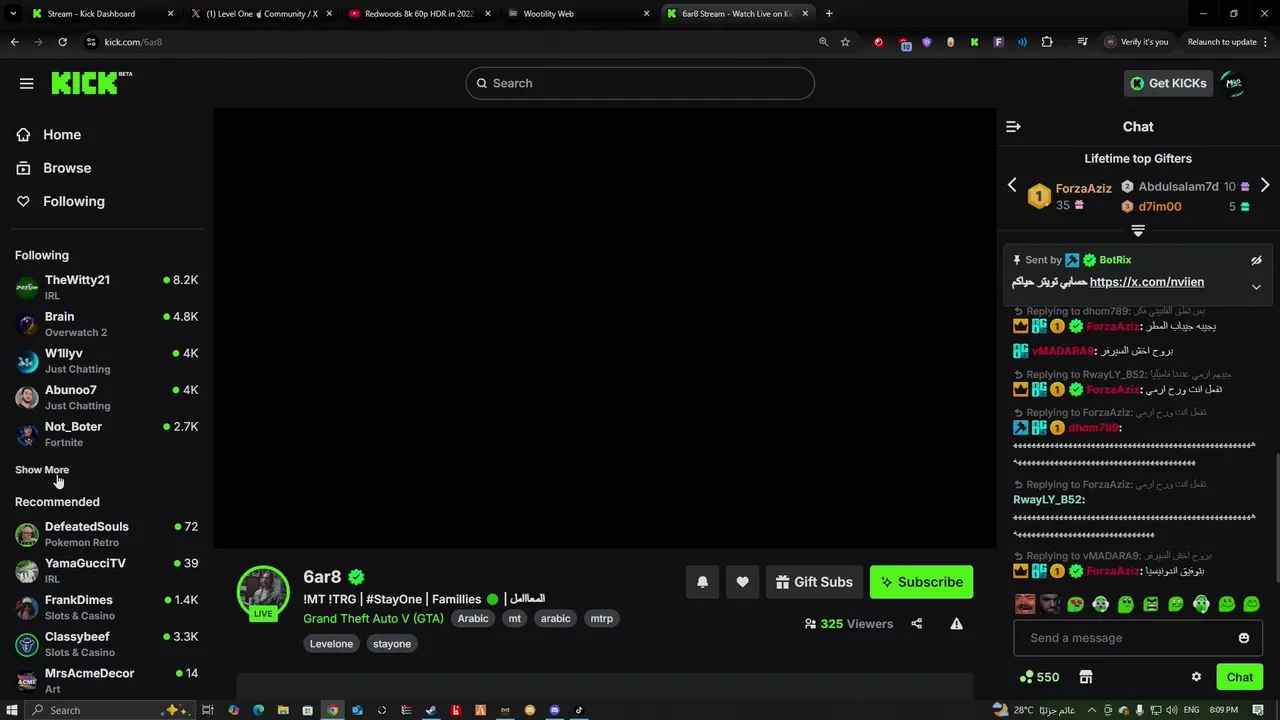
Task: Open Classybeef channel
Action: click(x=106, y=644)
